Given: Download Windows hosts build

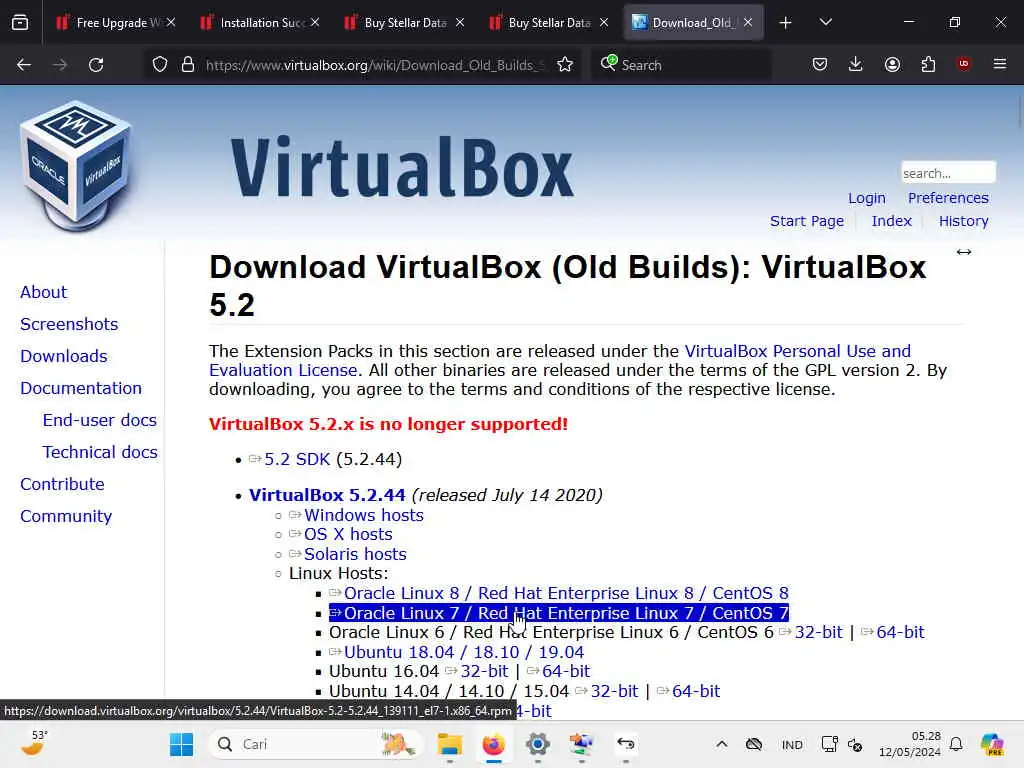Looking at the screenshot, I should pyautogui.click(x=364, y=515).
